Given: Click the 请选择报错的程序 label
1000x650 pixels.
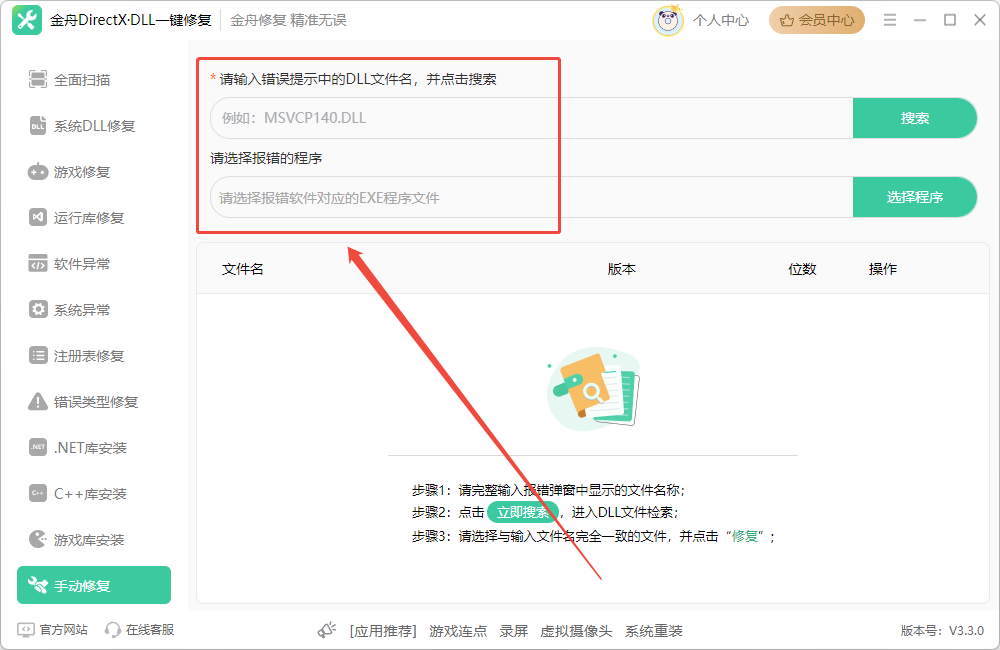Looking at the screenshot, I should 266,158.
